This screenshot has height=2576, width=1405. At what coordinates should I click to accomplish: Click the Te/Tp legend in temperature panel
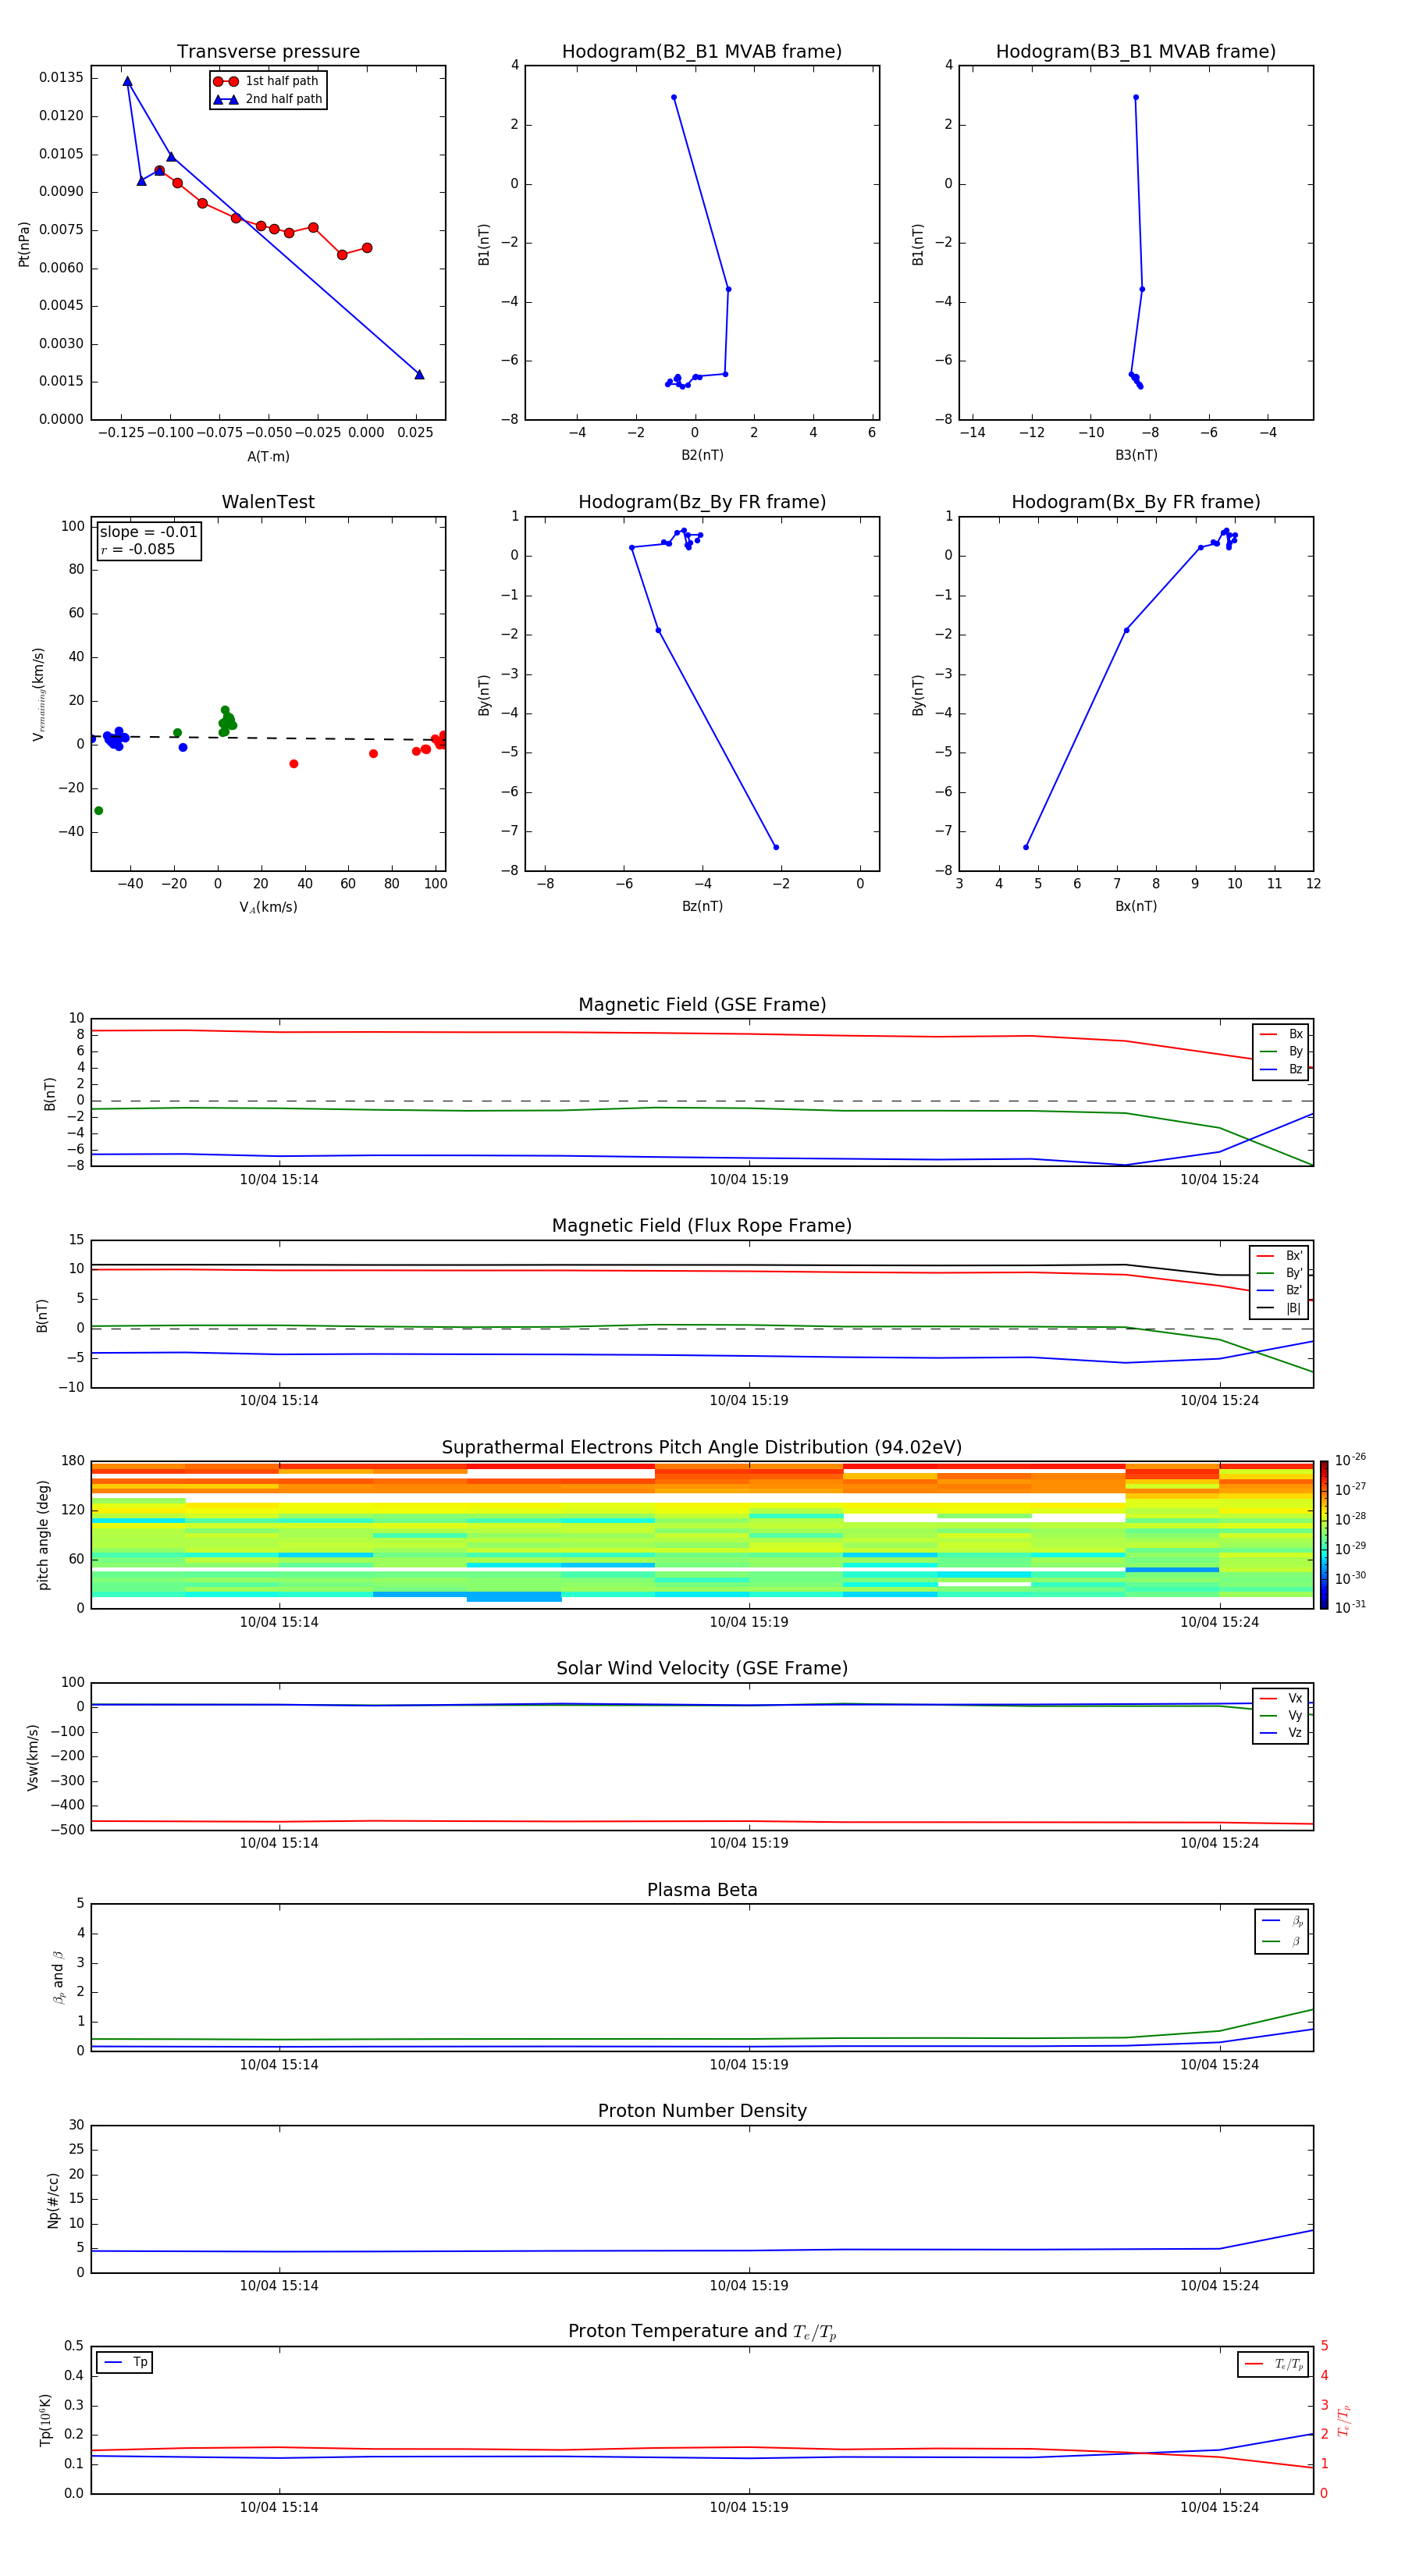coord(1274,2364)
